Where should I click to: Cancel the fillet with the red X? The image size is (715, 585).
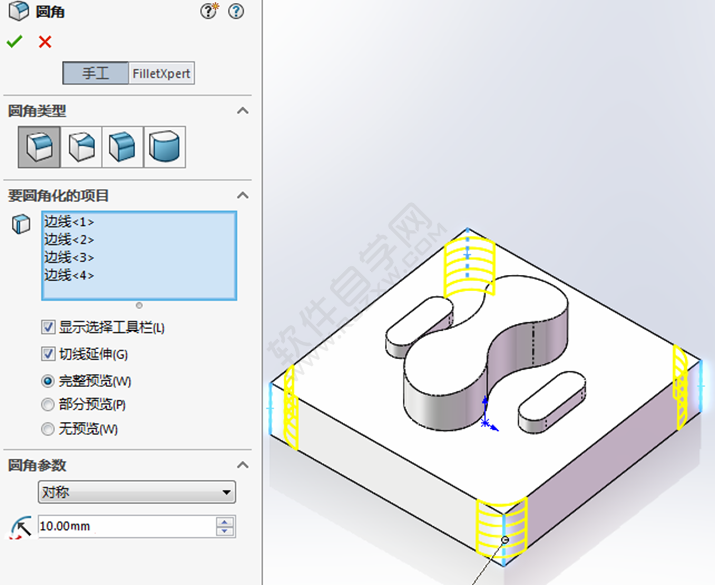pos(45,42)
